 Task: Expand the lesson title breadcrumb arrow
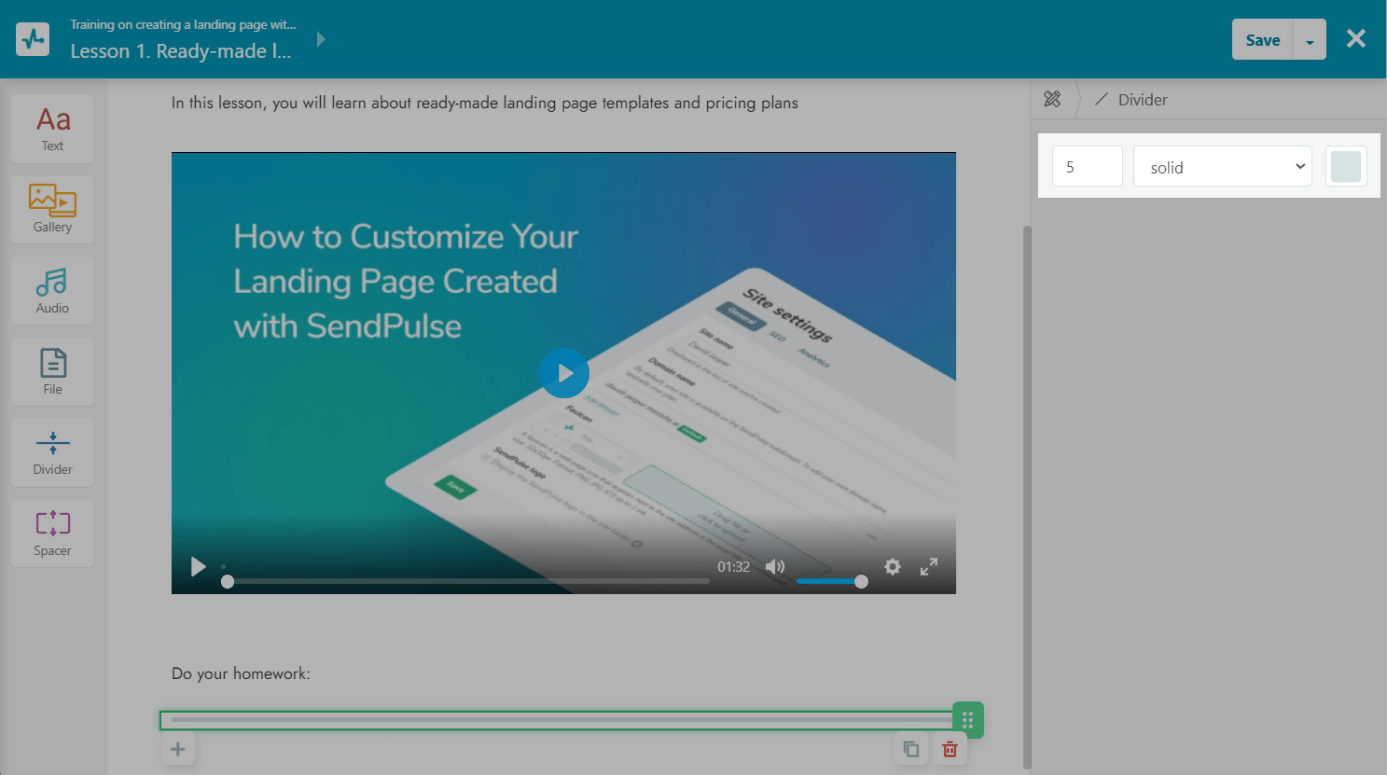click(x=321, y=40)
